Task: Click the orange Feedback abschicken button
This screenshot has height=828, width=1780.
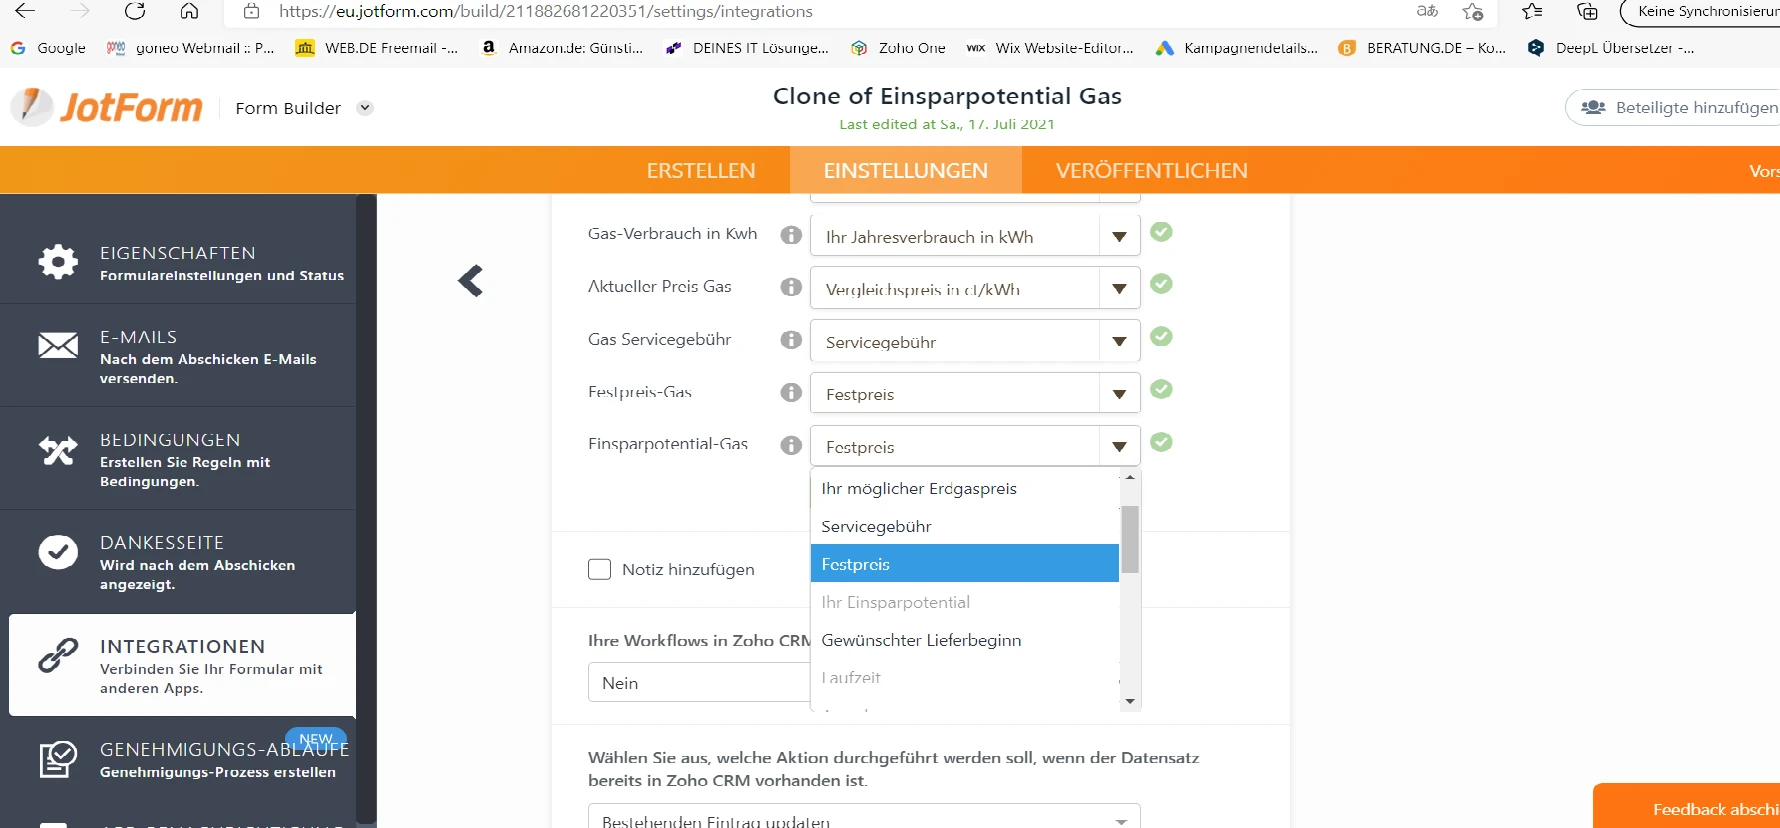Action: tap(1716, 809)
